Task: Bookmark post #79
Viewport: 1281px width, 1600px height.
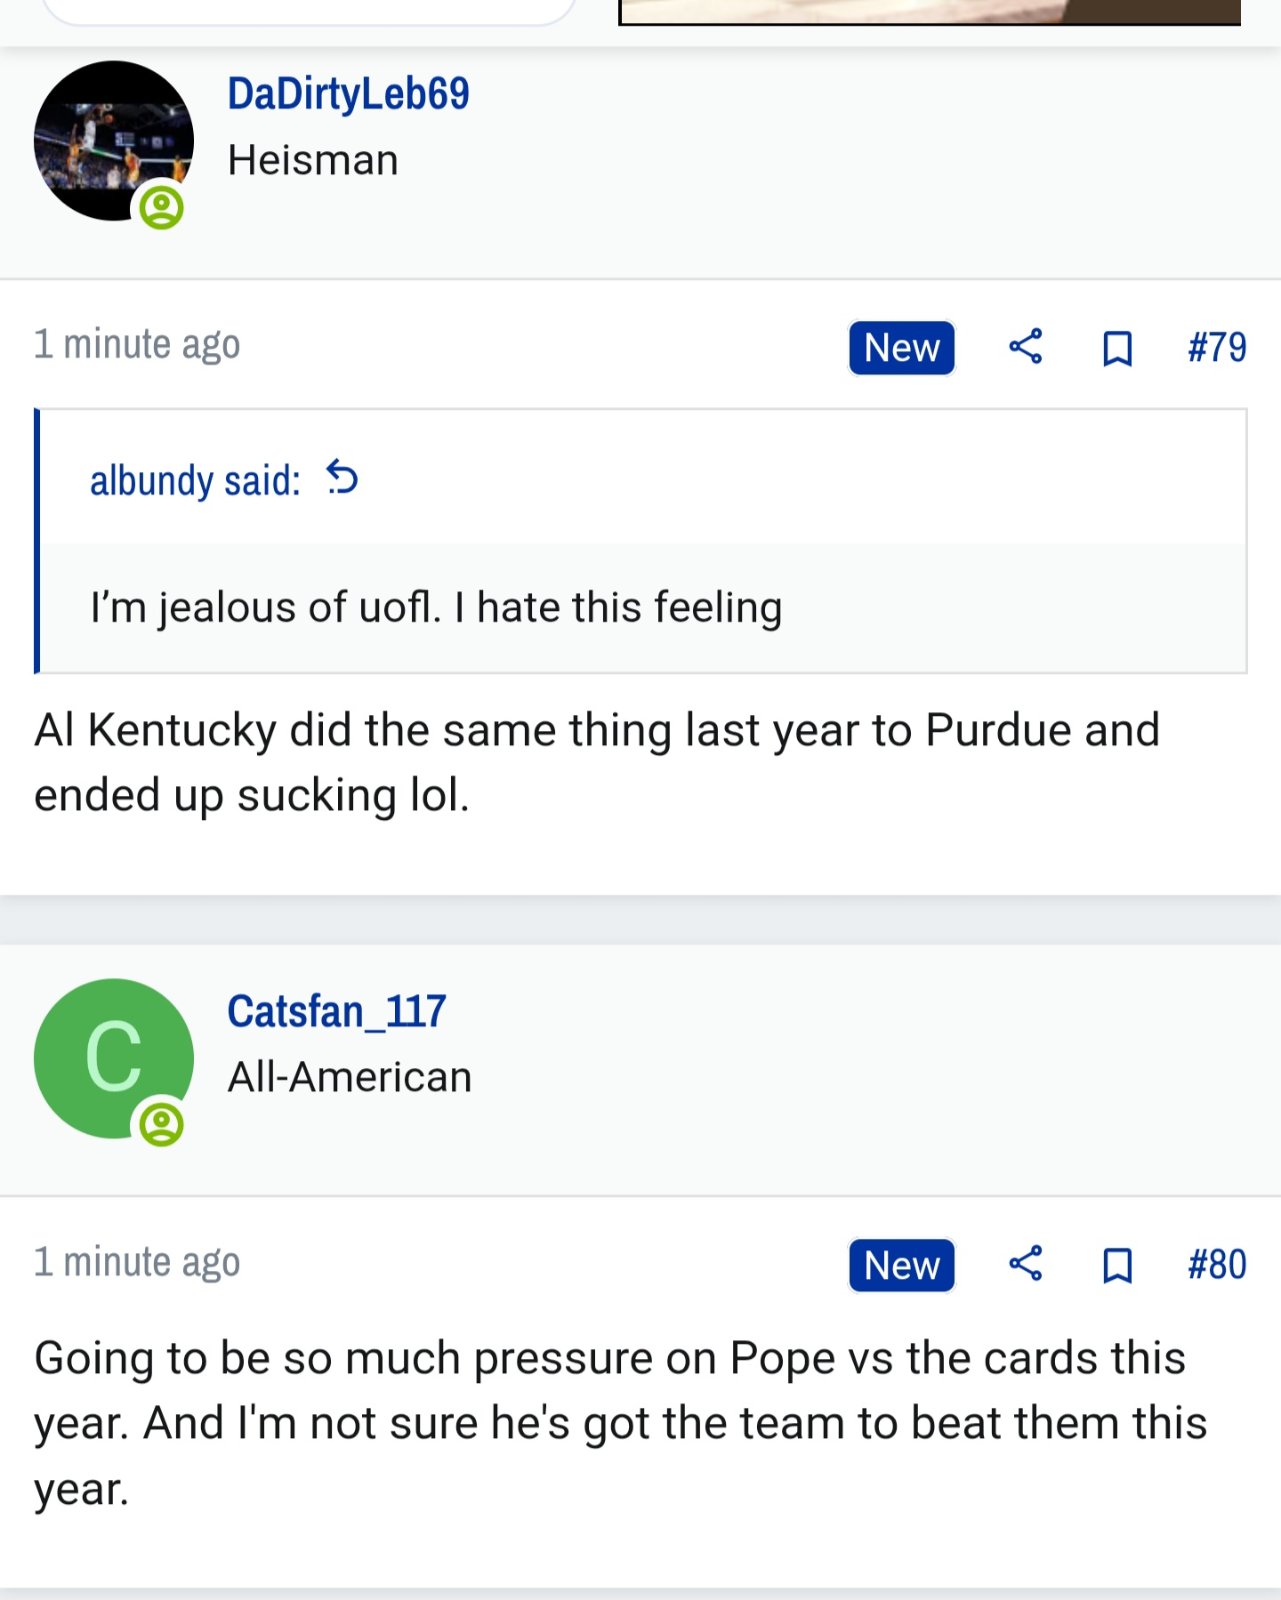Action: pos(1117,348)
